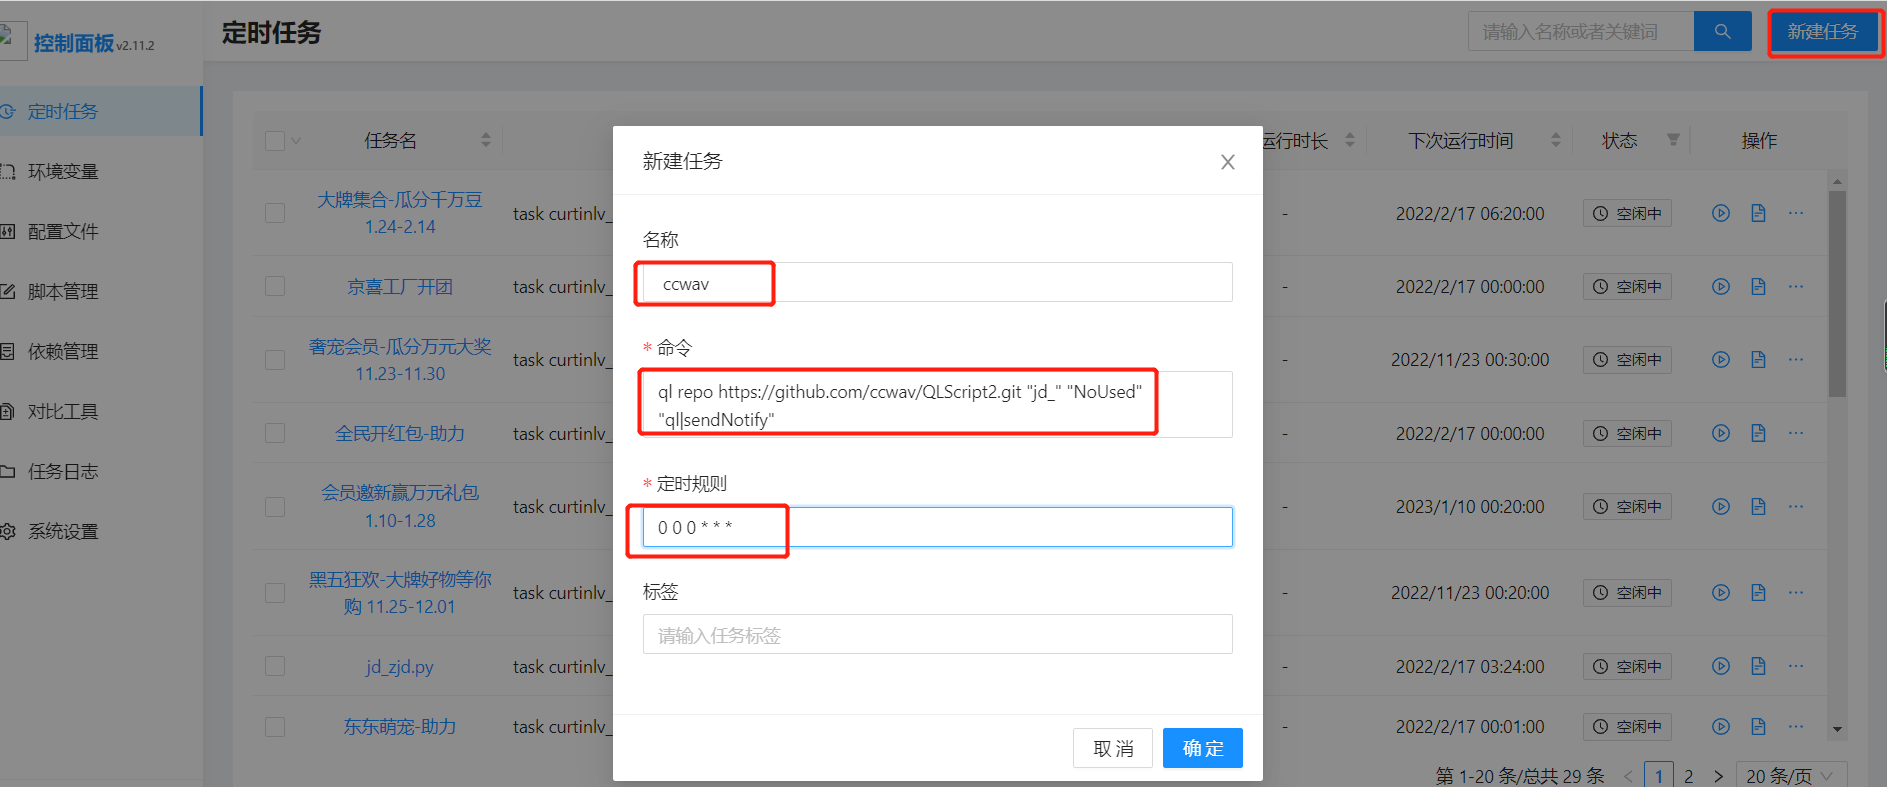The height and width of the screenshot is (787, 1887).
Task: Run the 会员邀新赢万元礼包 task
Action: (1721, 506)
